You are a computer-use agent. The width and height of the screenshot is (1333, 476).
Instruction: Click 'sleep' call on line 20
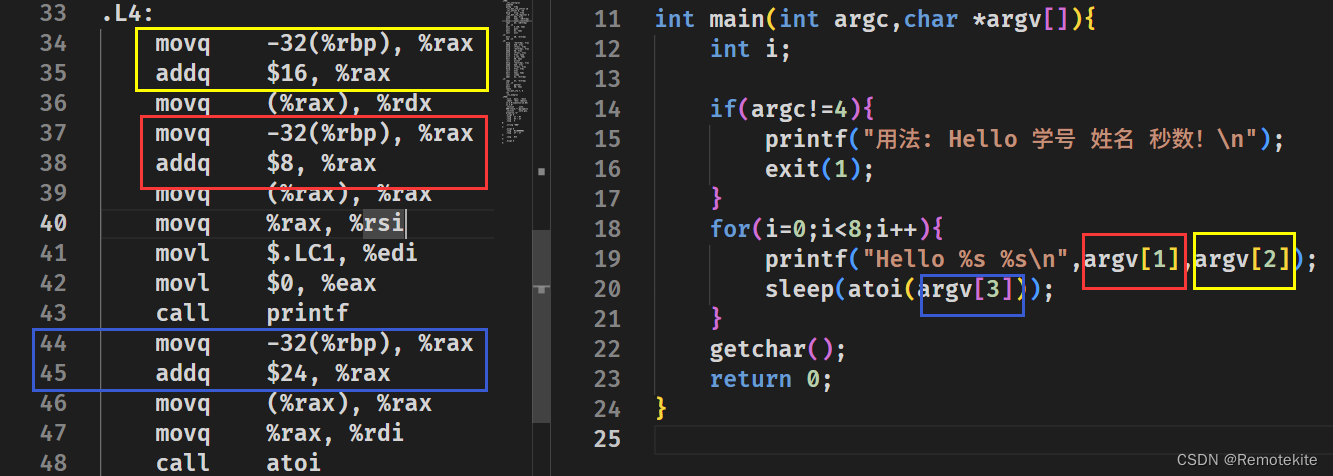800,289
